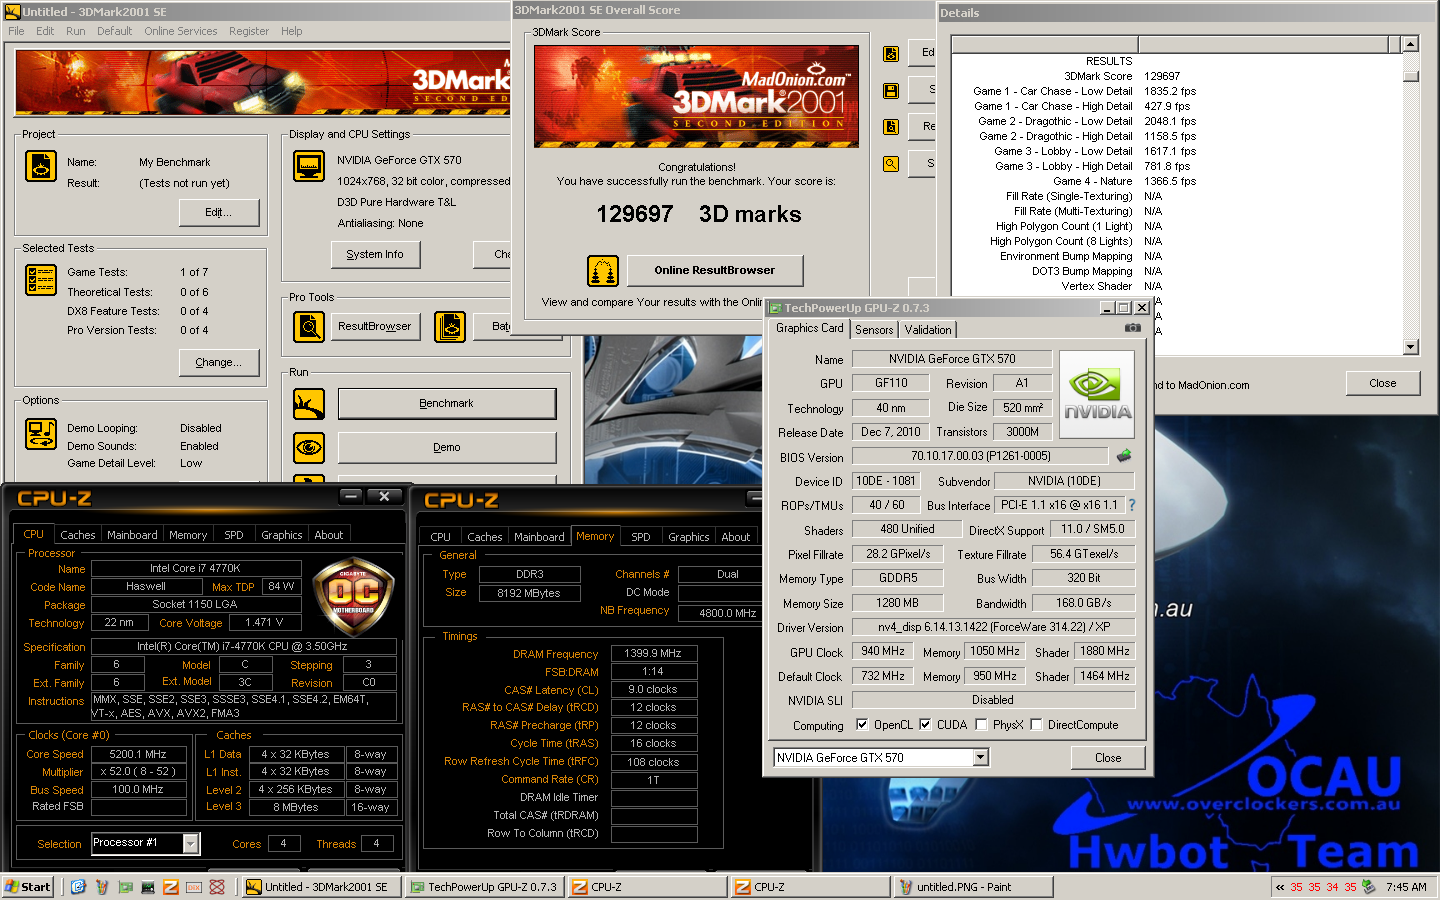Open Mainboard tab in CPU-Z processor window
The height and width of the screenshot is (900, 1440).
(x=132, y=535)
